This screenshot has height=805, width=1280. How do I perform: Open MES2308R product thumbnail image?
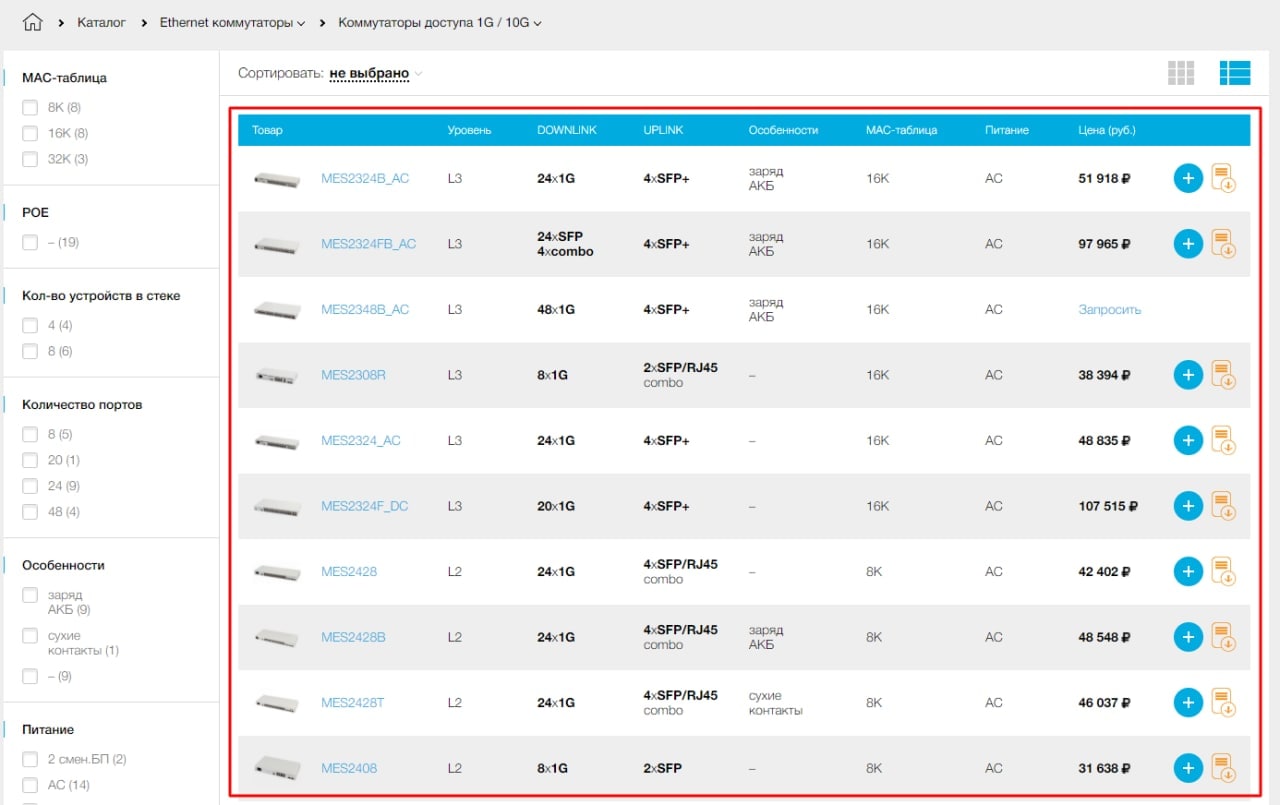tap(277, 376)
